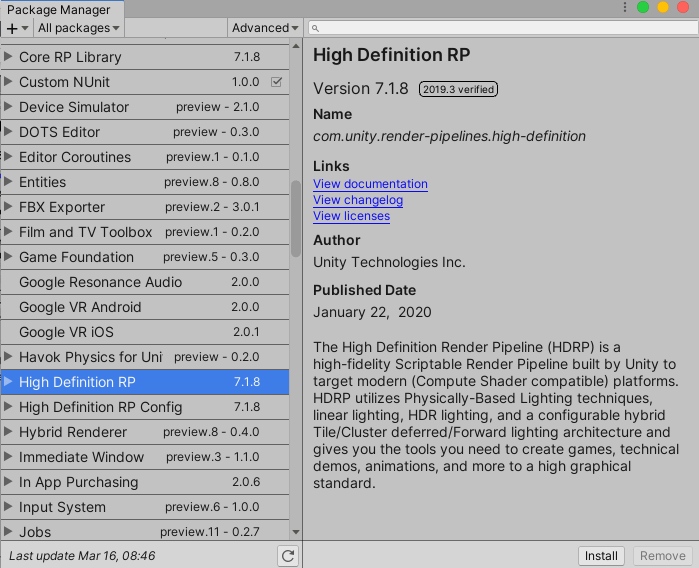
Task: Expand the Hybrid Renderer package arrow
Action: coord(9,432)
